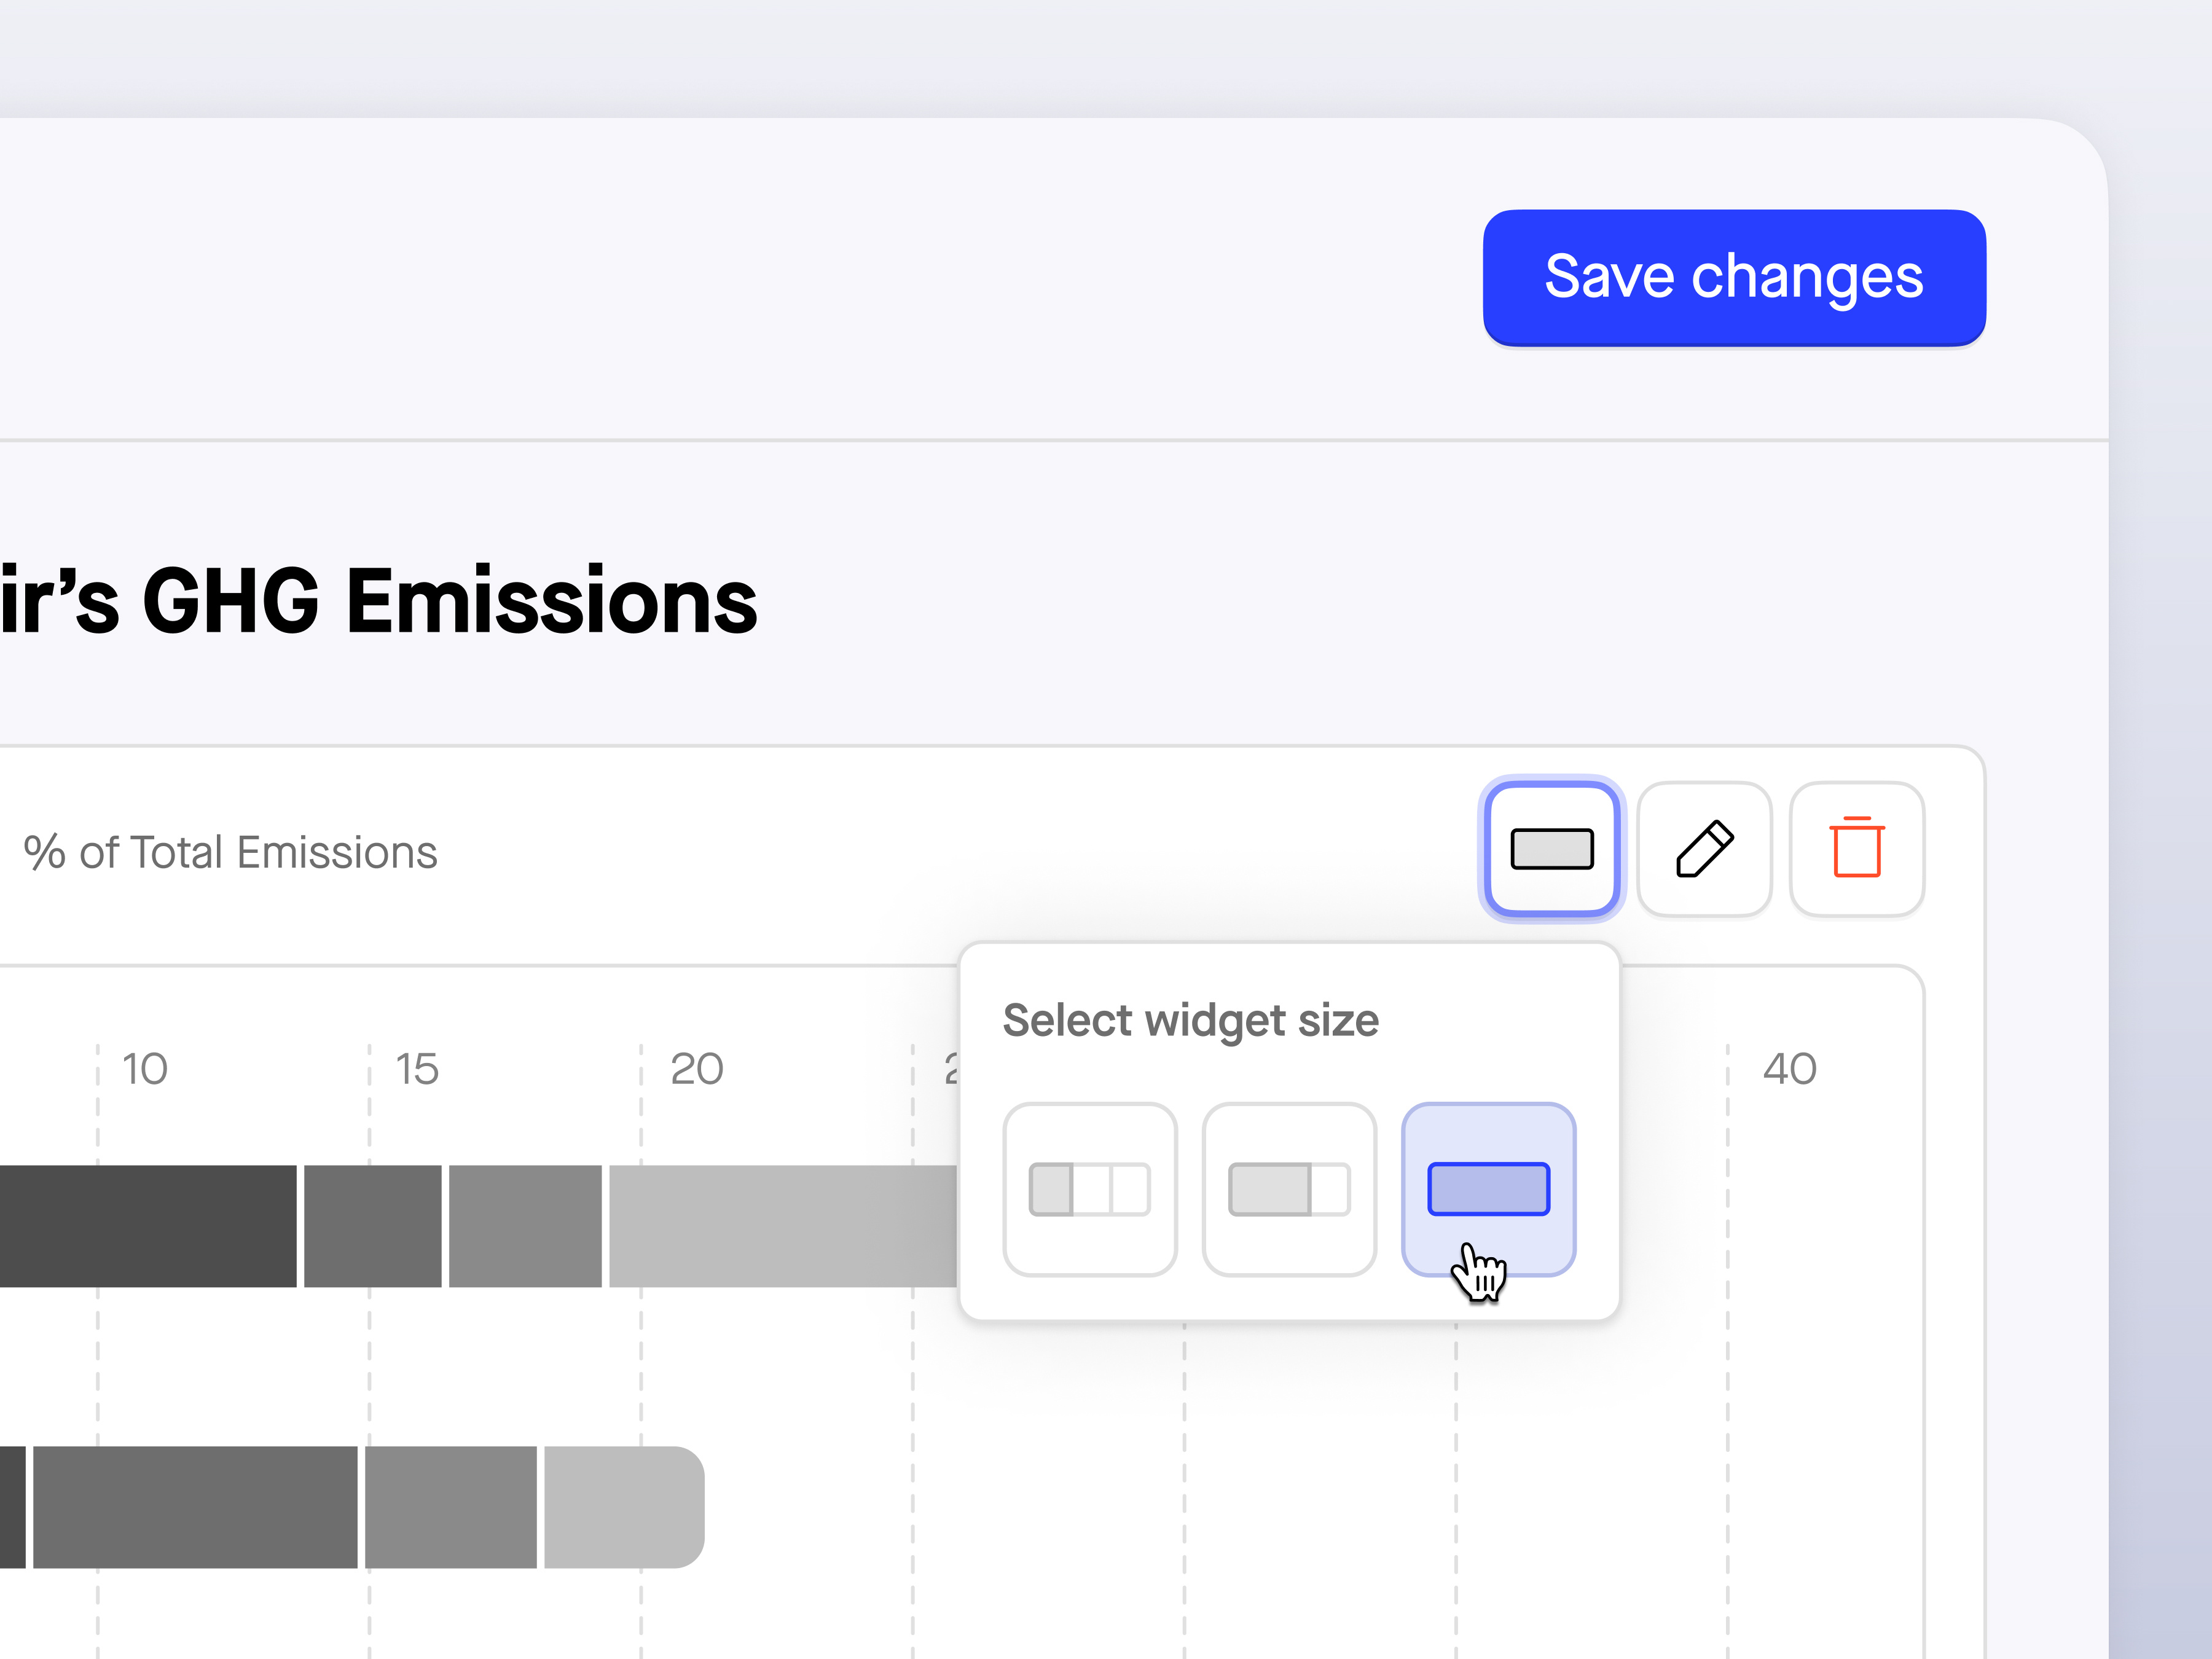Screen dimensions: 2212x1659
Task: Click the pencil edit icon
Action: pyautogui.click(x=1705, y=849)
